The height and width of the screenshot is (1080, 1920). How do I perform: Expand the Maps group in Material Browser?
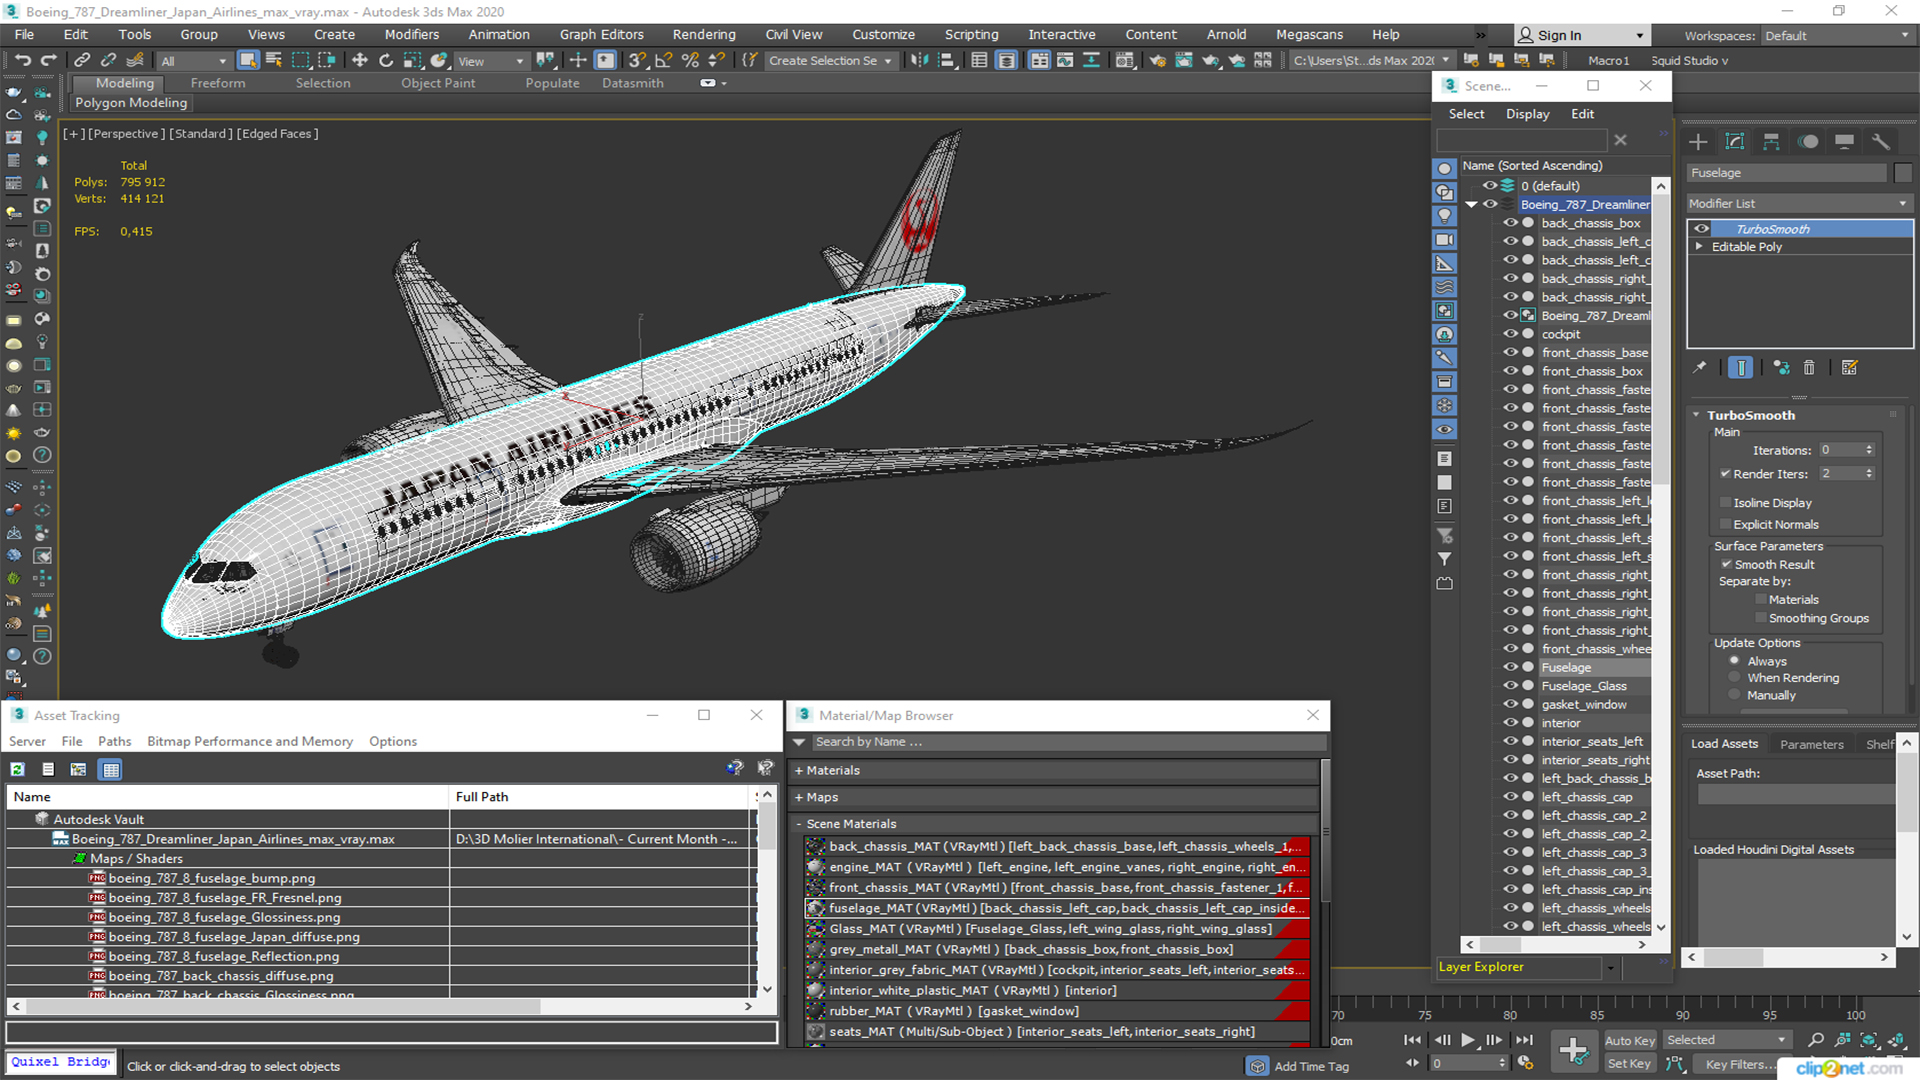coord(799,797)
